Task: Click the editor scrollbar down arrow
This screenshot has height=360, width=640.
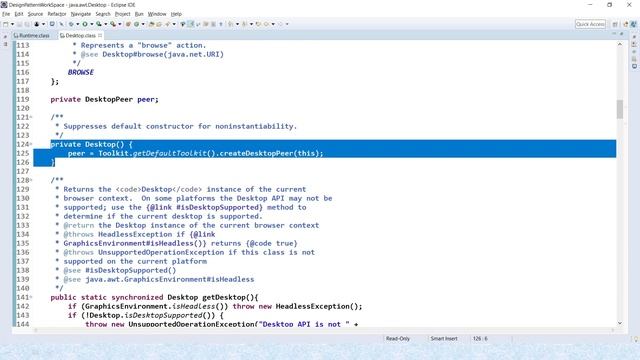Action: (620, 323)
